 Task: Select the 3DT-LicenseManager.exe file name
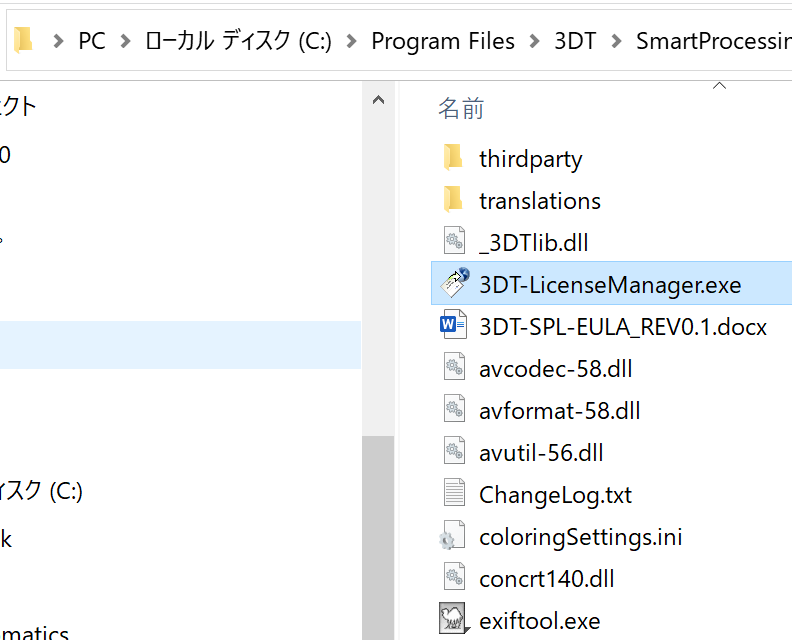610,285
